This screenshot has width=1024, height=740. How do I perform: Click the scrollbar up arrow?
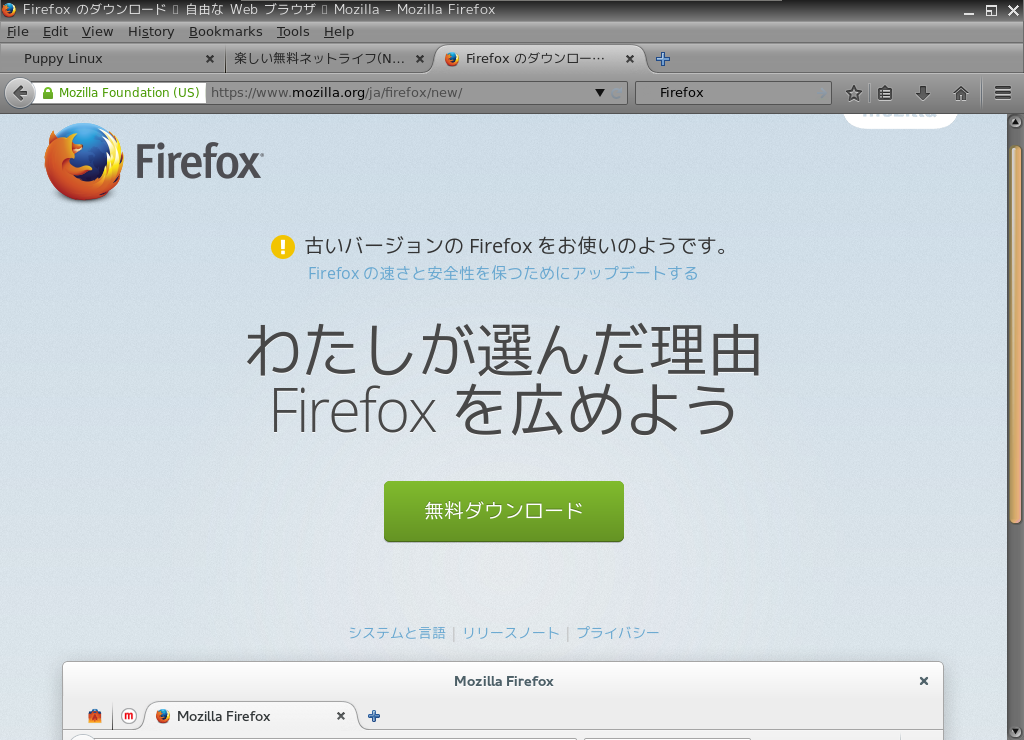[1015, 121]
